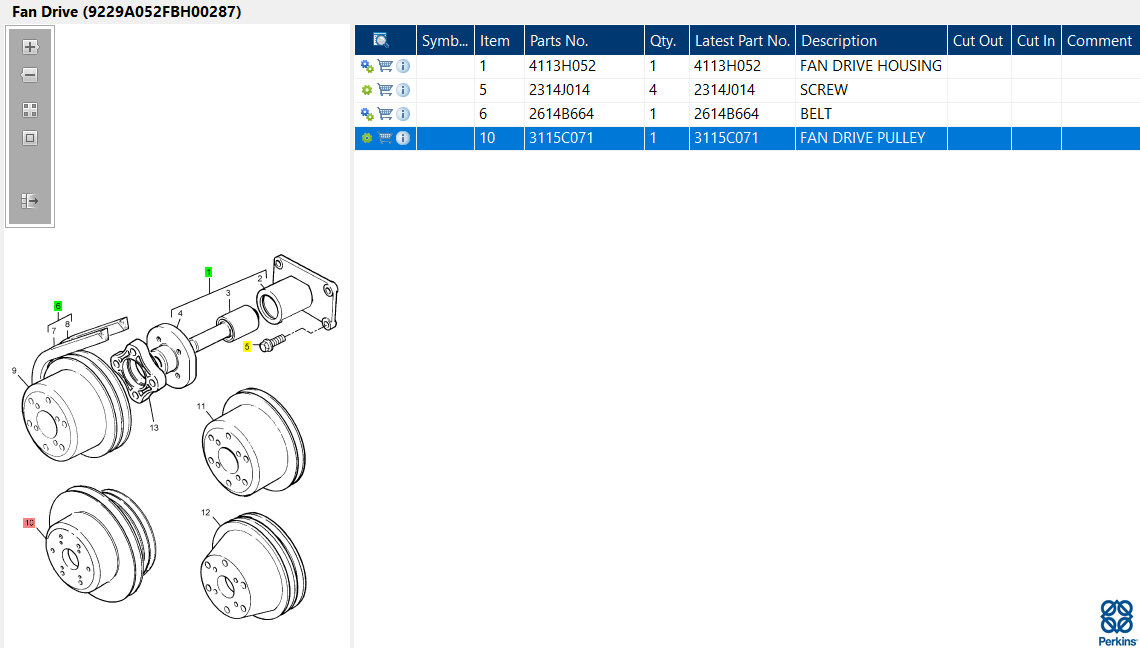Click callout 12 on the diagram
The width and height of the screenshot is (1140, 648).
[x=206, y=513]
